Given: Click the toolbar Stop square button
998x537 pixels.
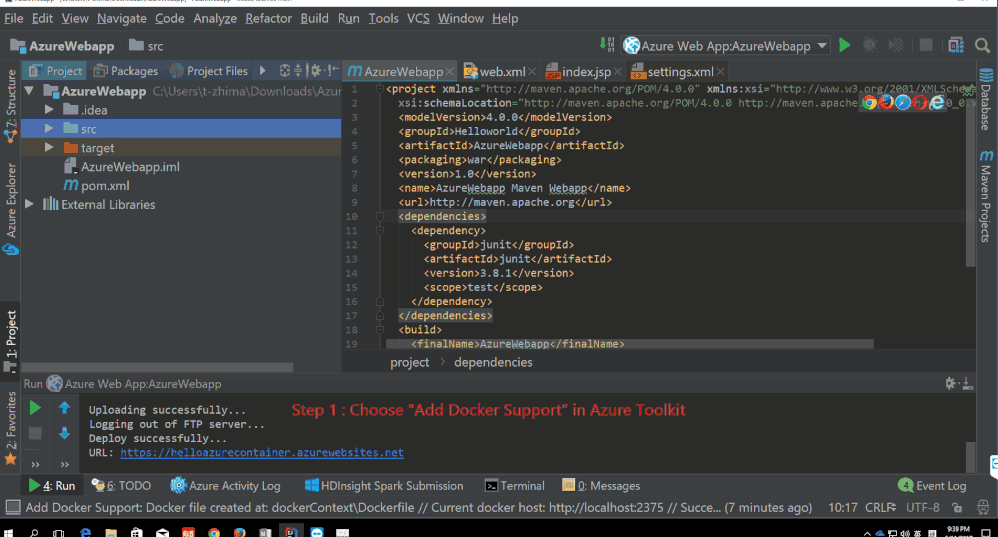Looking at the screenshot, I should coord(926,45).
